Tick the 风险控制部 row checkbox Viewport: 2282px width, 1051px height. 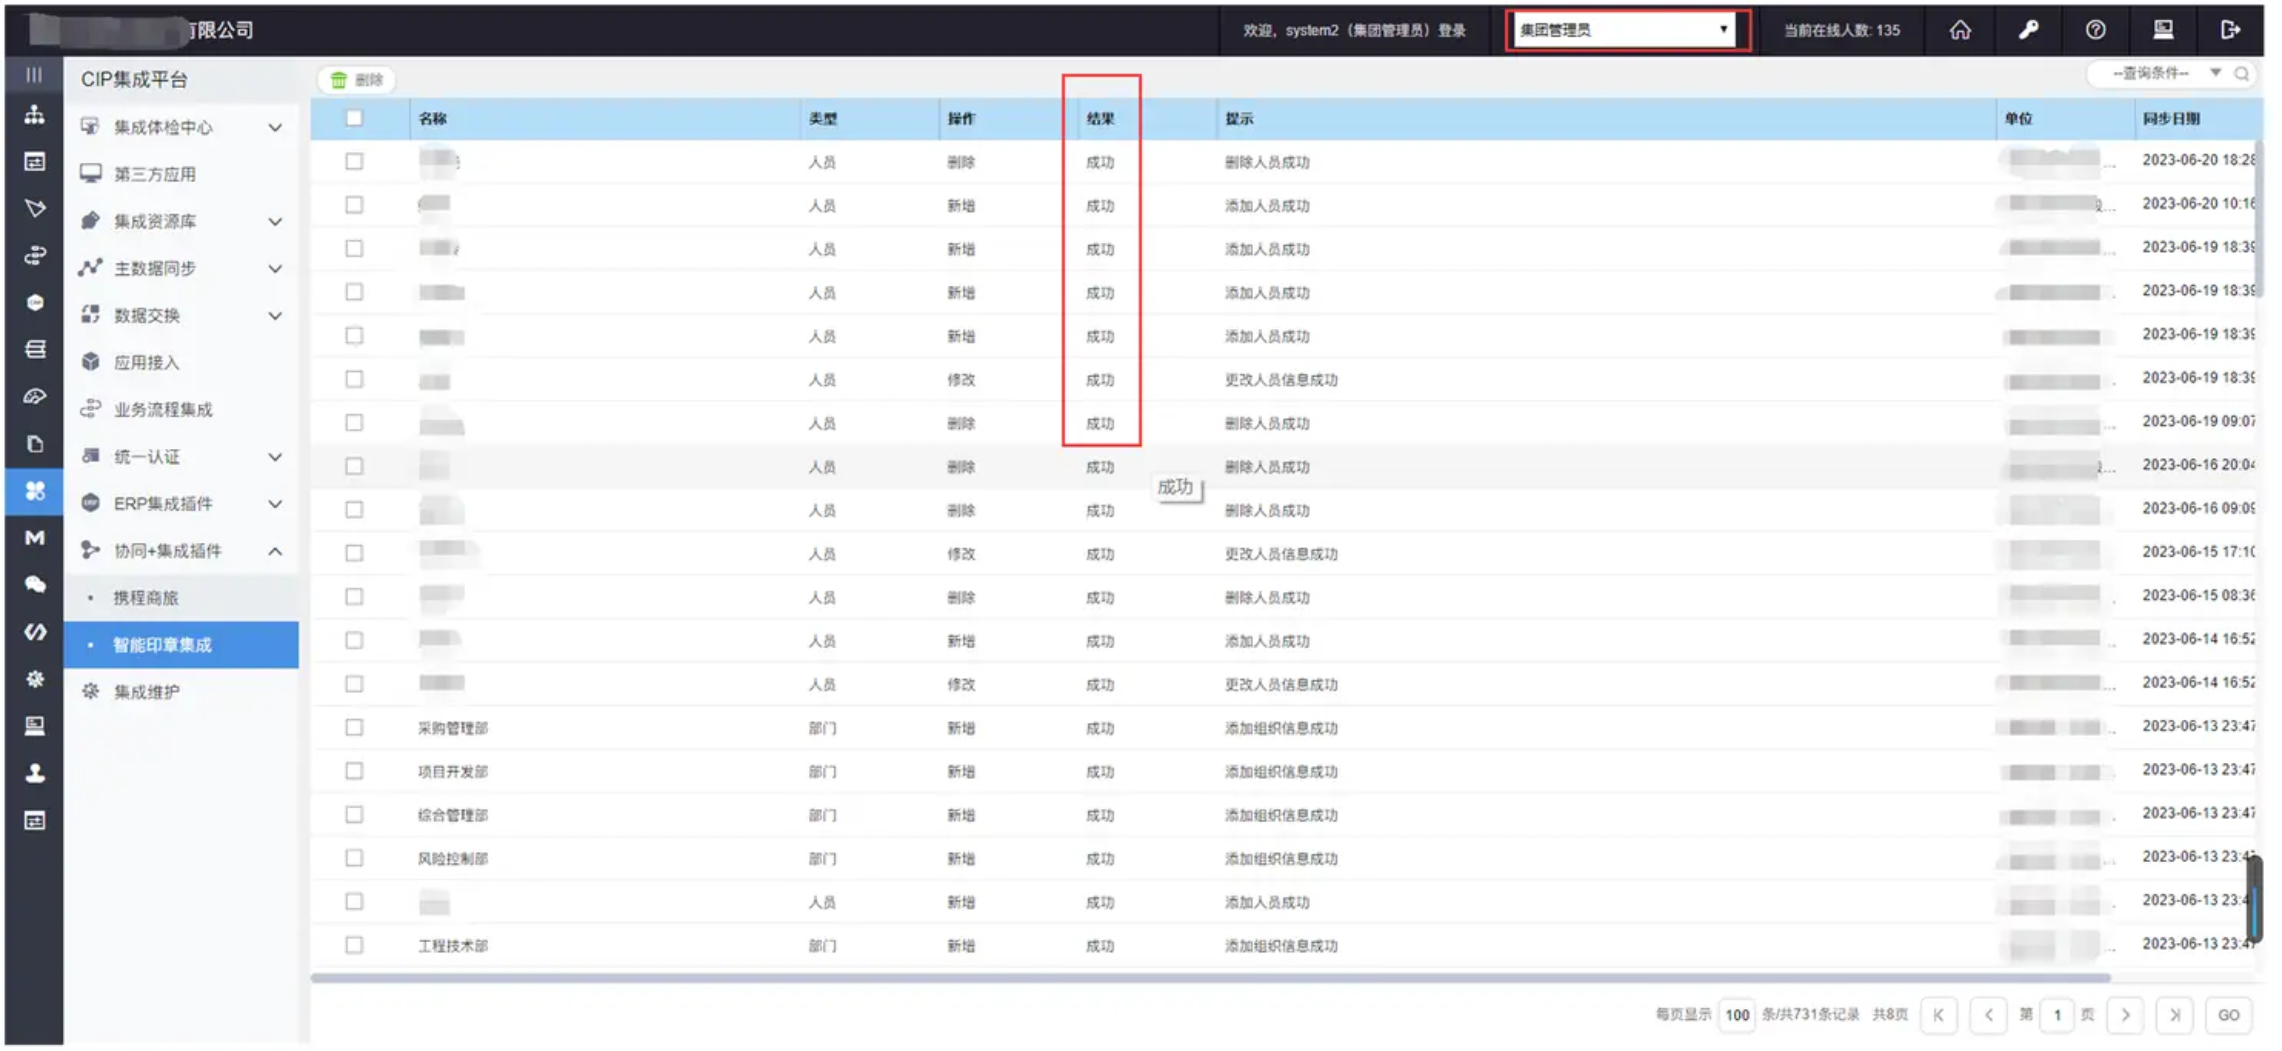coord(354,858)
